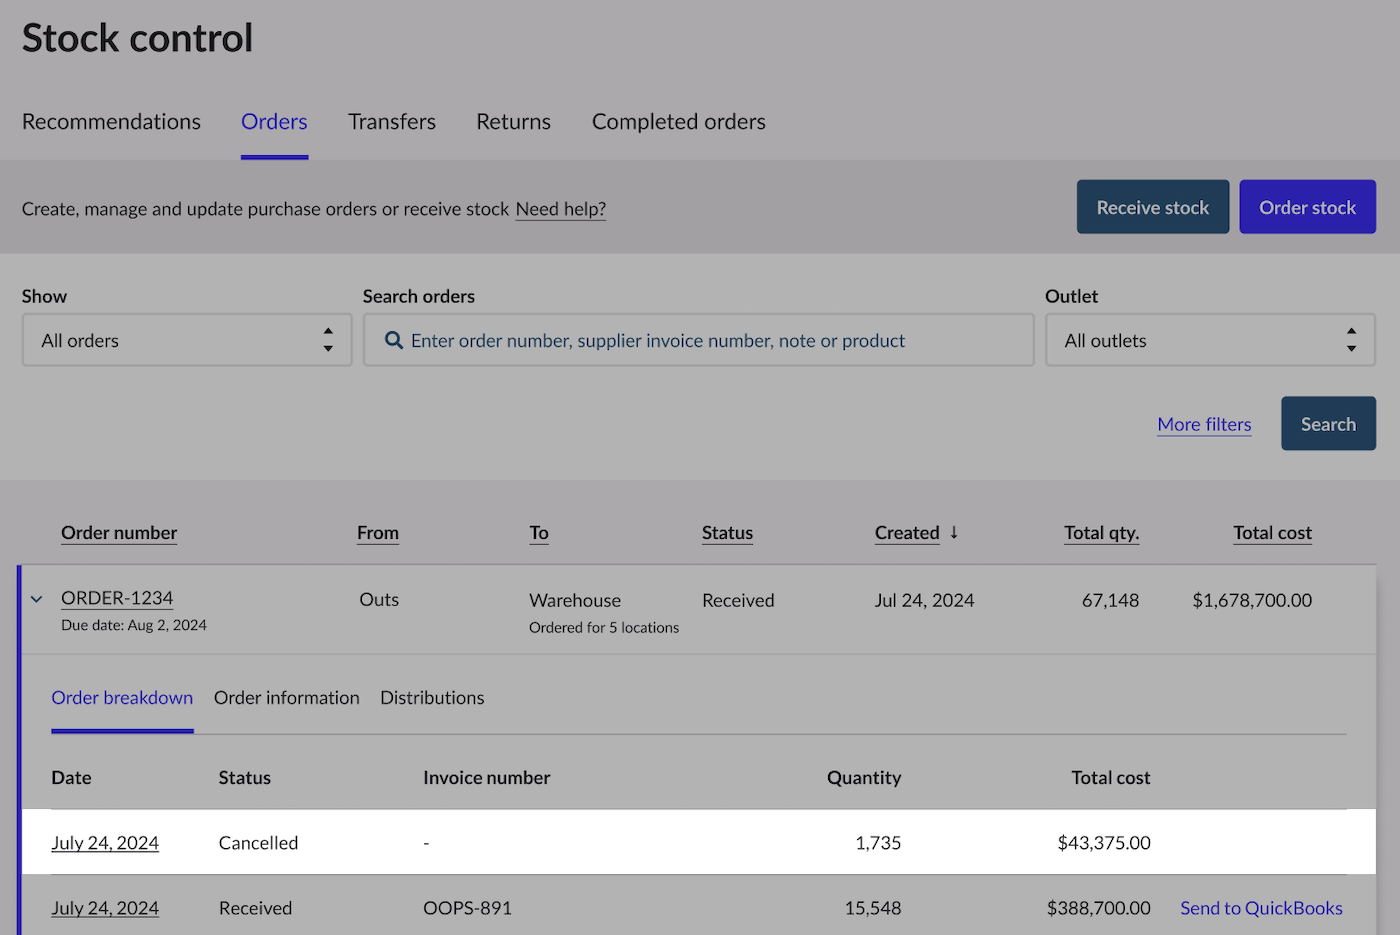Open the Transfers tab
The height and width of the screenshot is (935, 1400).
pos(392,122)
